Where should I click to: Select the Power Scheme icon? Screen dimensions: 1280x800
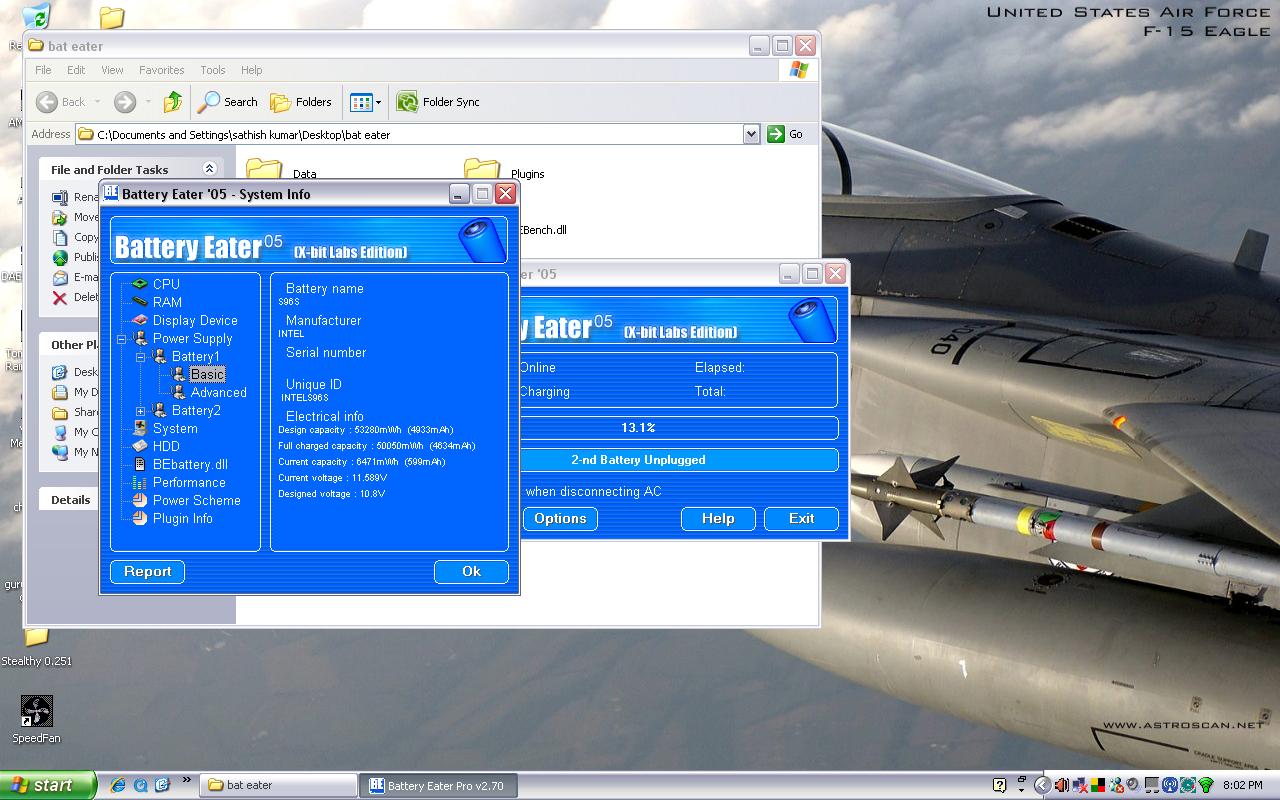pyautogui.click(x=140, y=501)
